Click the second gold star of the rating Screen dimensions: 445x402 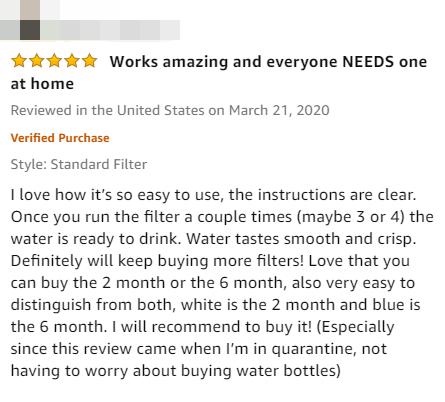[36, 61]
